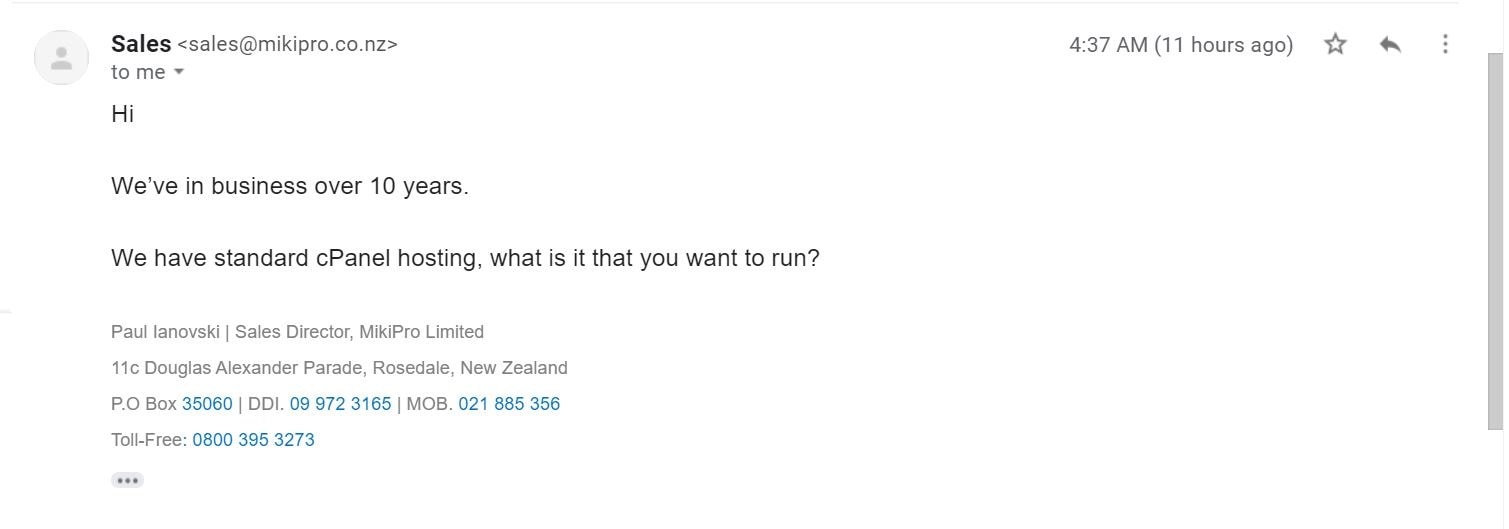Image resolution: width=1509 pixels, height=529 pixels.
Task: Star this email from Sales
Action: (x=1335, y=44)
